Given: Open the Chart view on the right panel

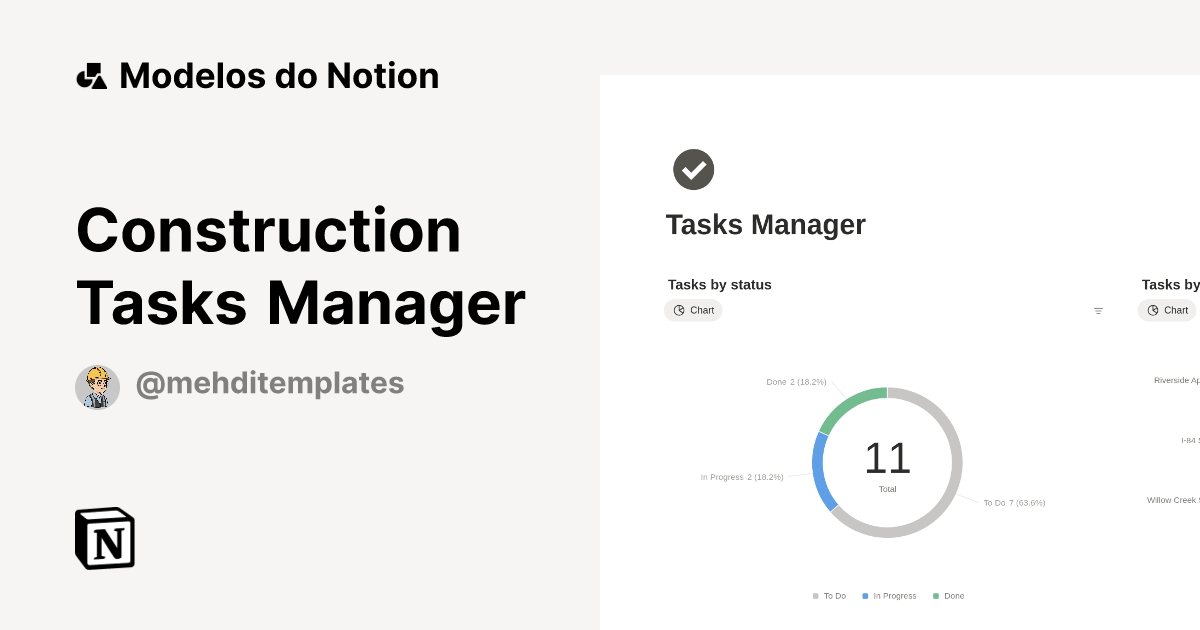Looking at the screenshot, I should pos(1166,310).
